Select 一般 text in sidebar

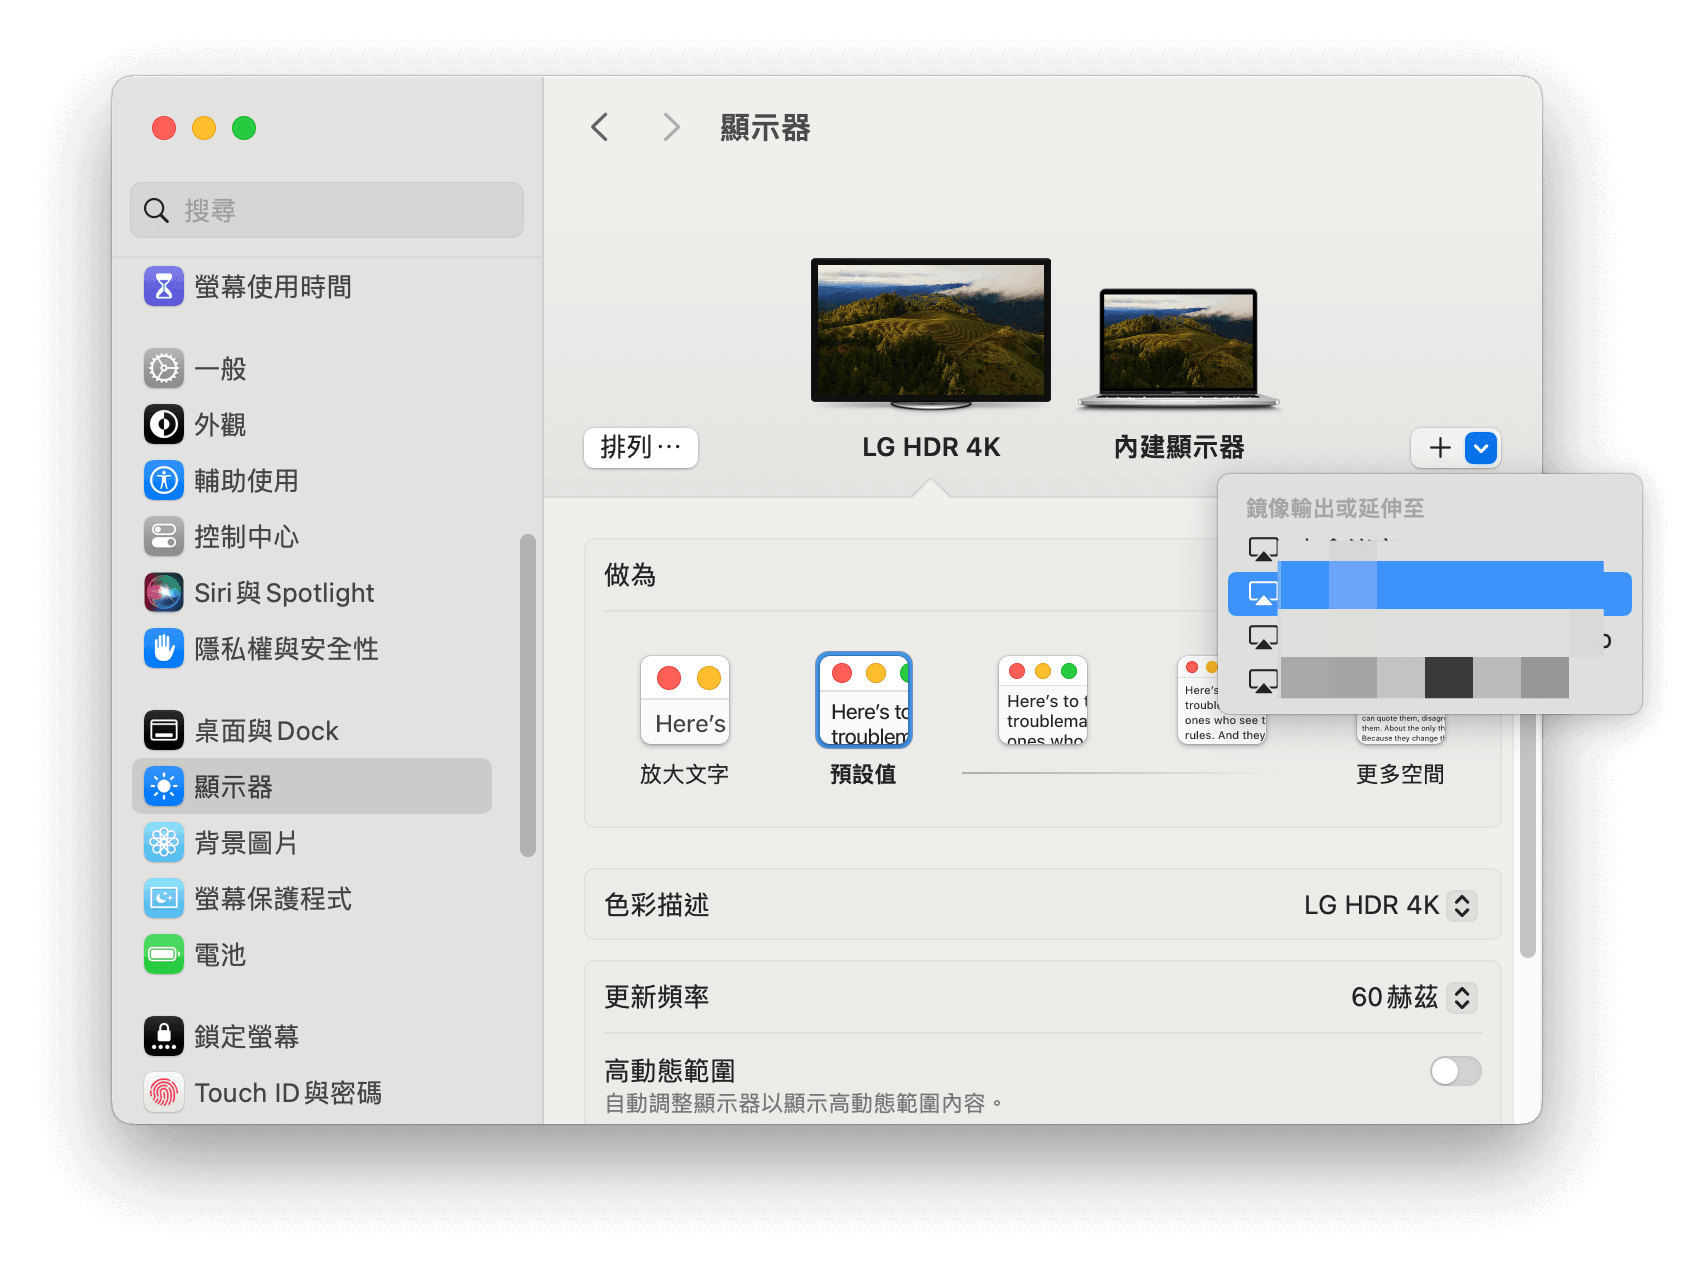click(x=220, y=369)
